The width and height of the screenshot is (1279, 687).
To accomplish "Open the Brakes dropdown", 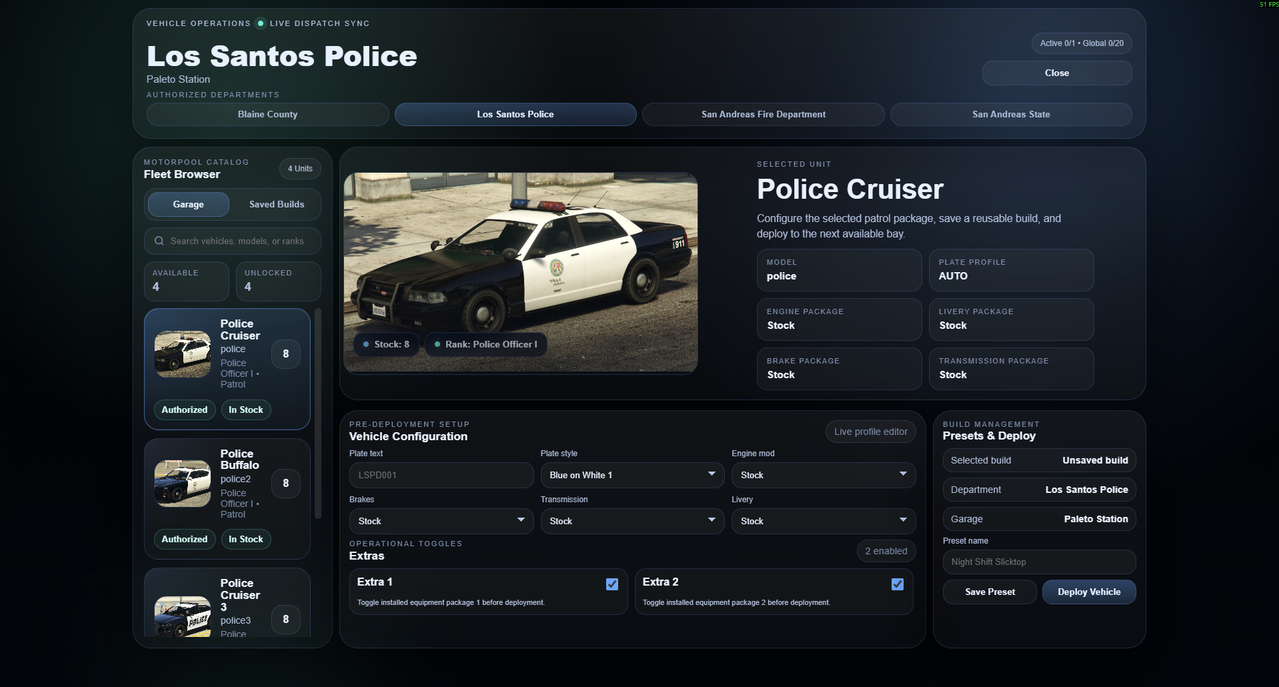I will pos(441,521).
